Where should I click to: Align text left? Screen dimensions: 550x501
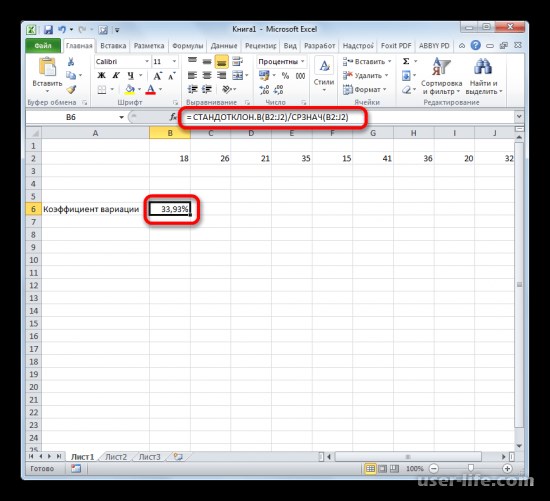(192, 75)
